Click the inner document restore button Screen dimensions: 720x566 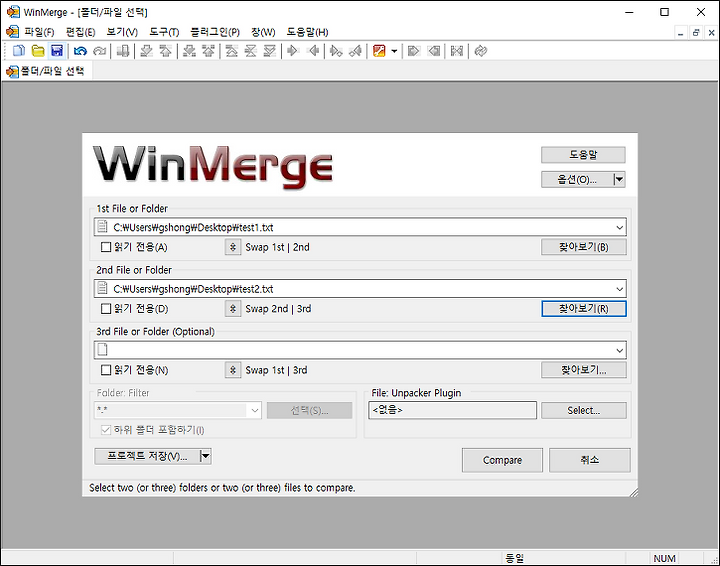[x=696, y=33]
